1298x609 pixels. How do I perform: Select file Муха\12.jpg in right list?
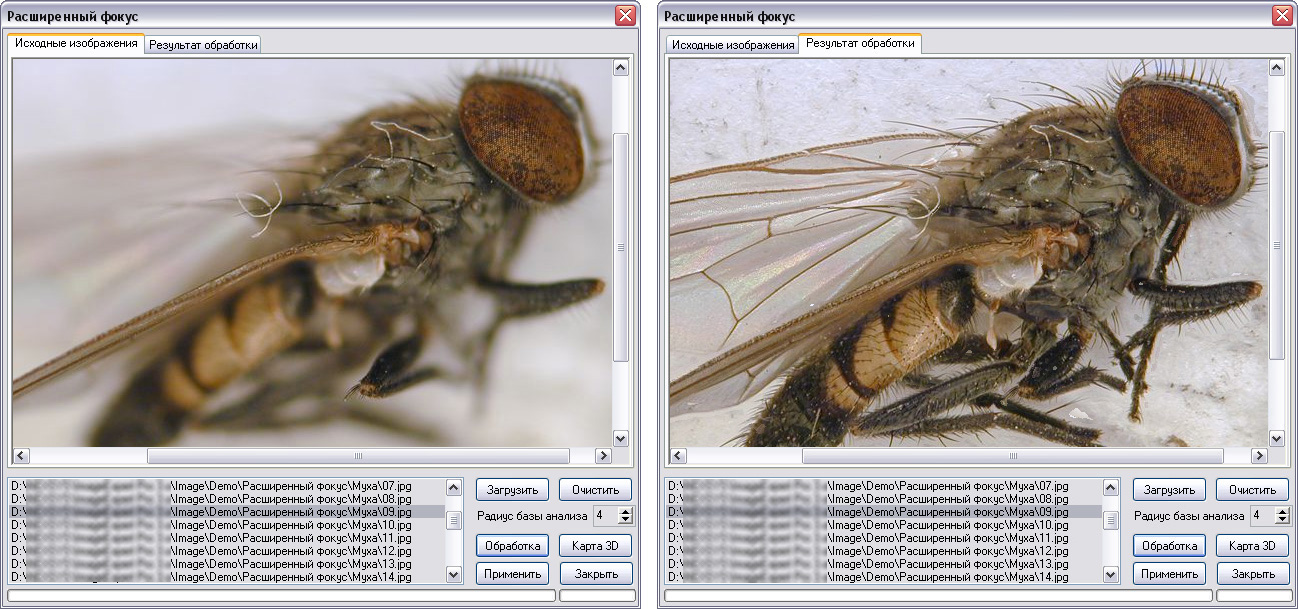883,551
